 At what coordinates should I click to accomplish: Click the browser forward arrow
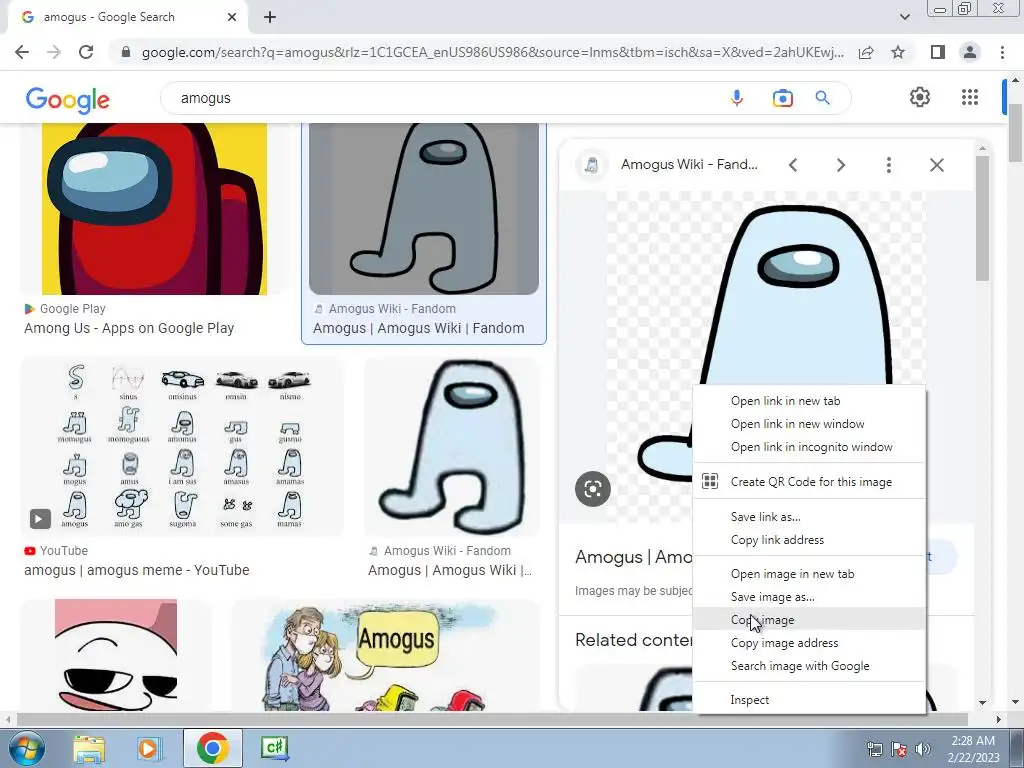(x=54, y=52)
